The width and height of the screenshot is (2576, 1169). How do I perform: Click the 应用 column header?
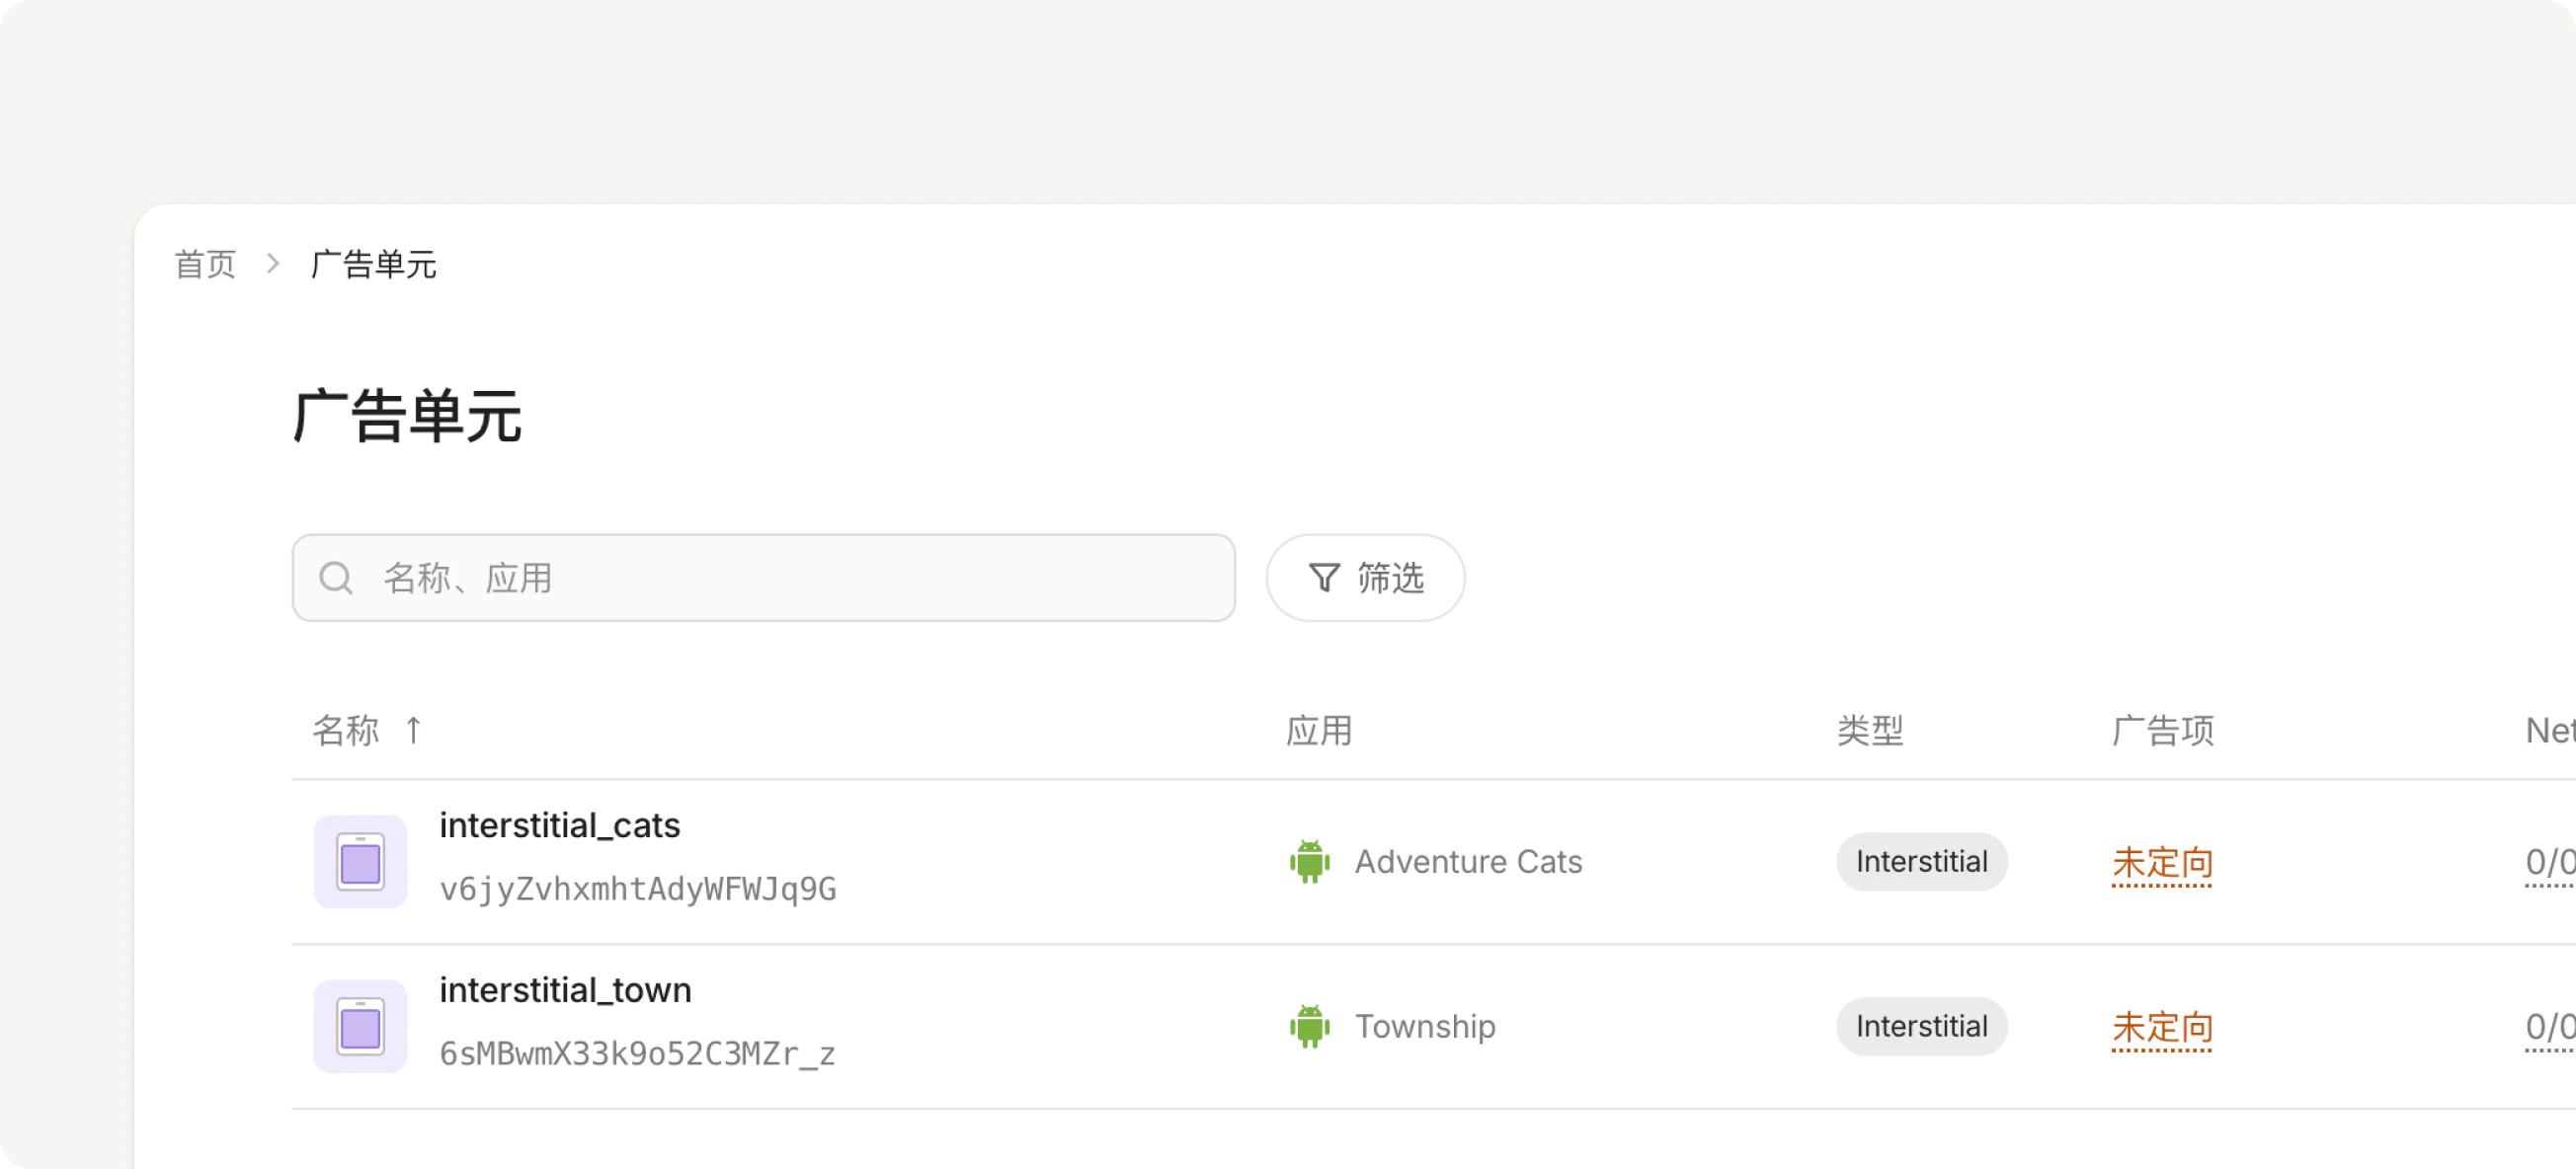click(1318, 731)
